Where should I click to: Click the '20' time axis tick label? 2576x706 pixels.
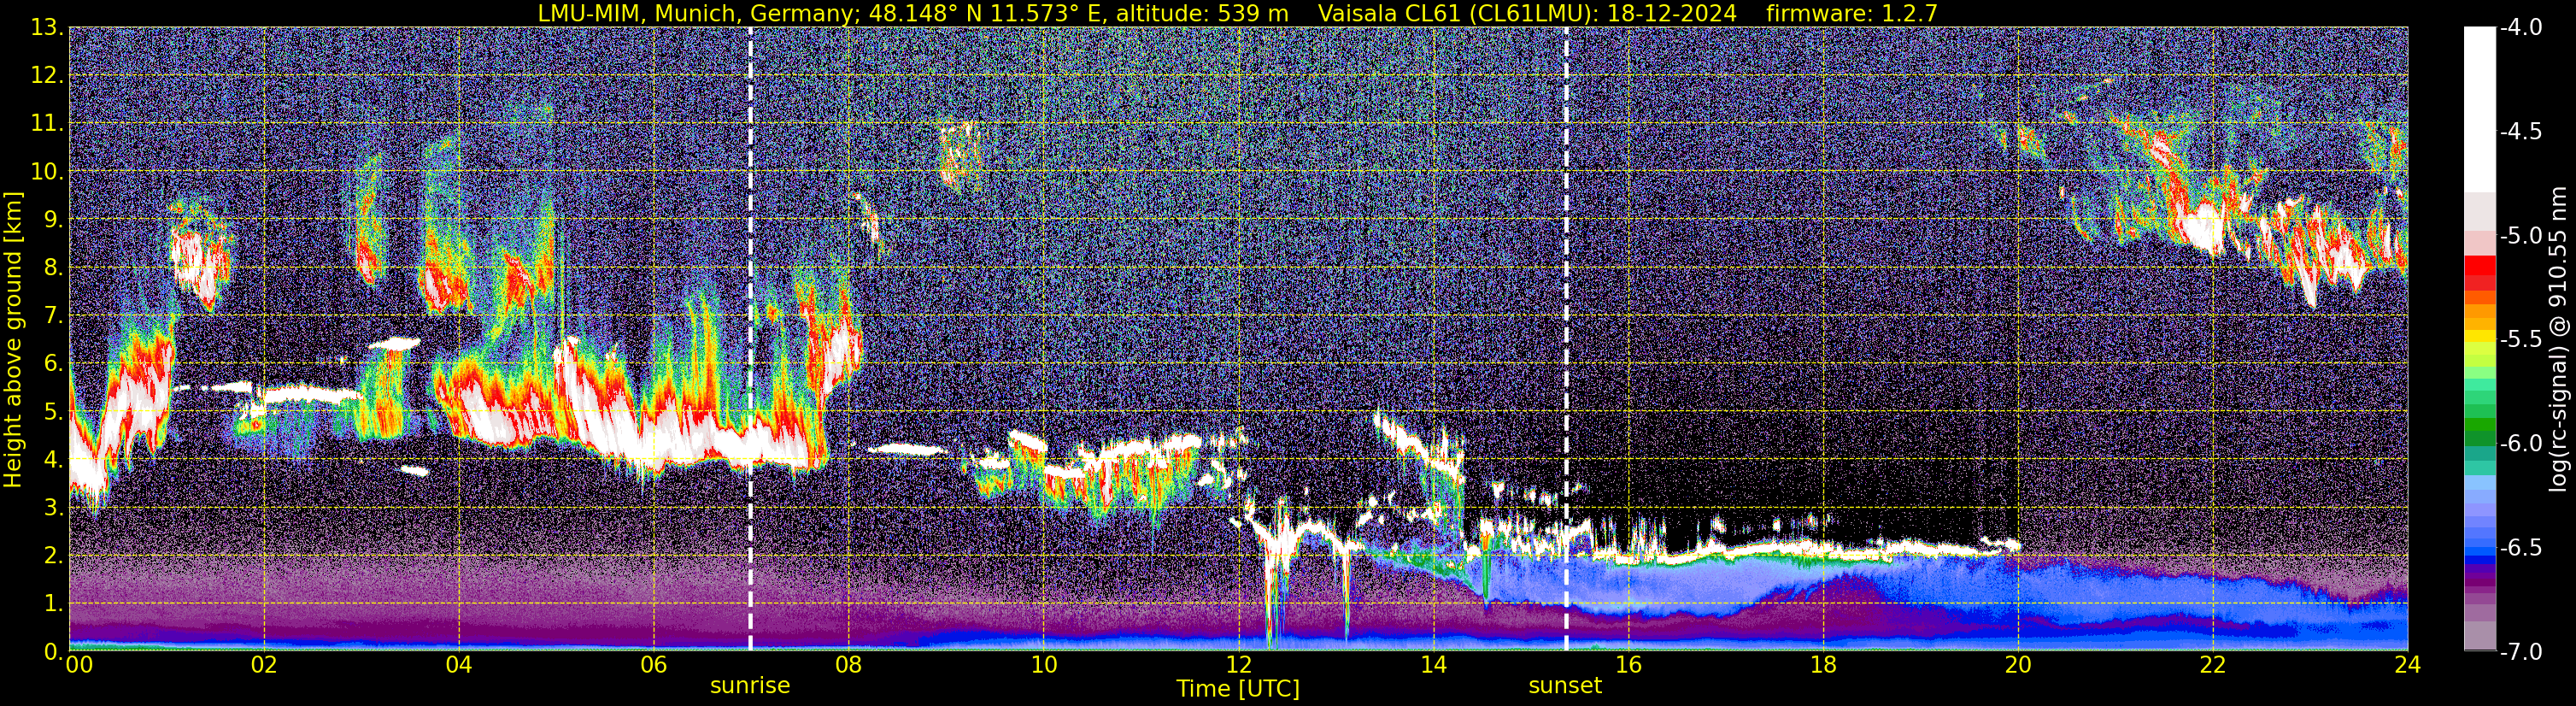click(2018, 665)
